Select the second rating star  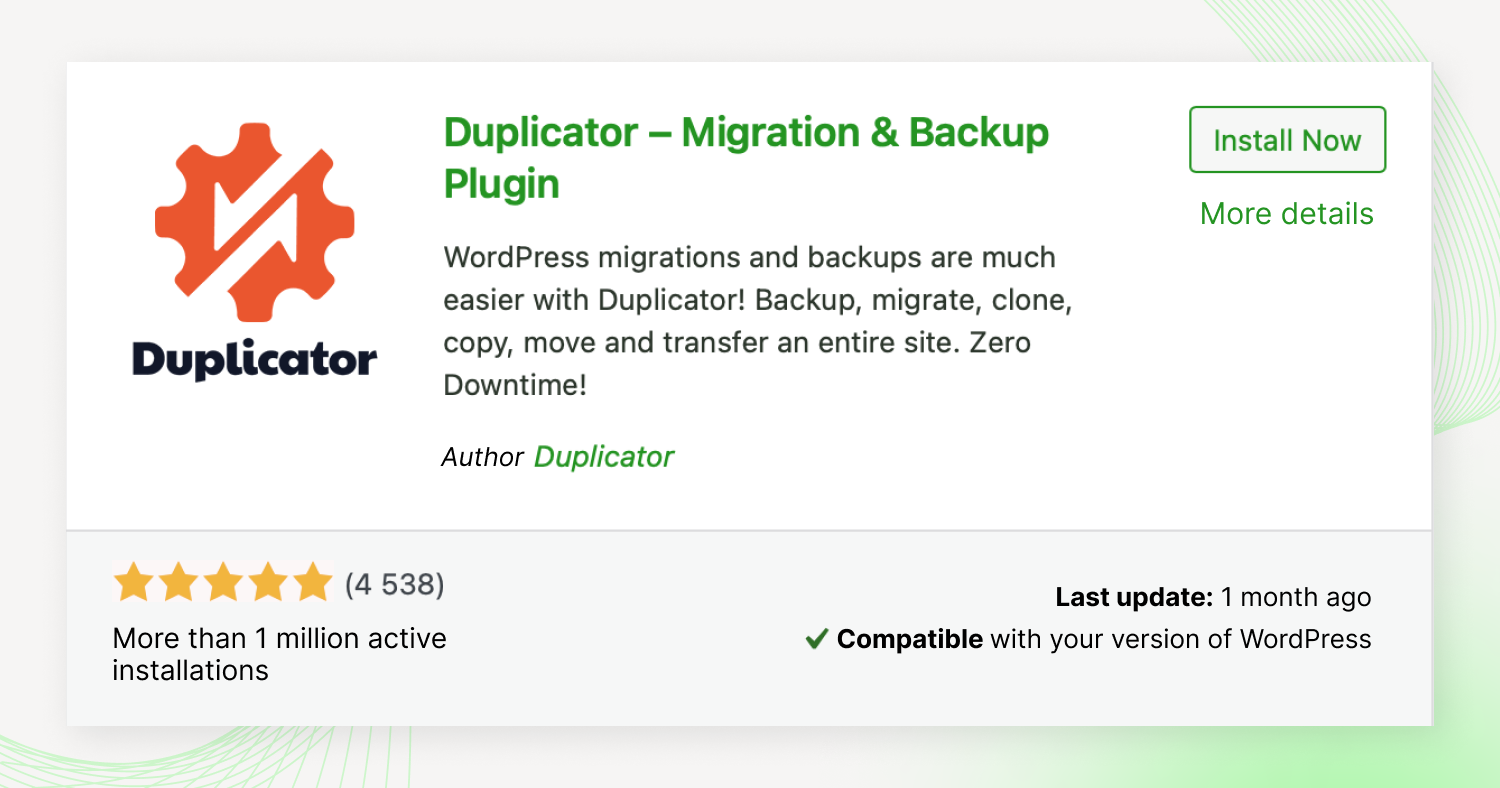(x=178, y=580)
